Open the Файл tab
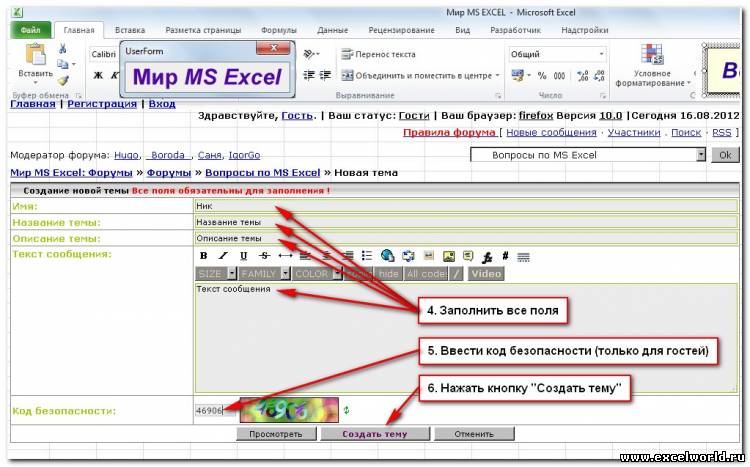Viewport: 750px width, 467px height. pos(31,30)
